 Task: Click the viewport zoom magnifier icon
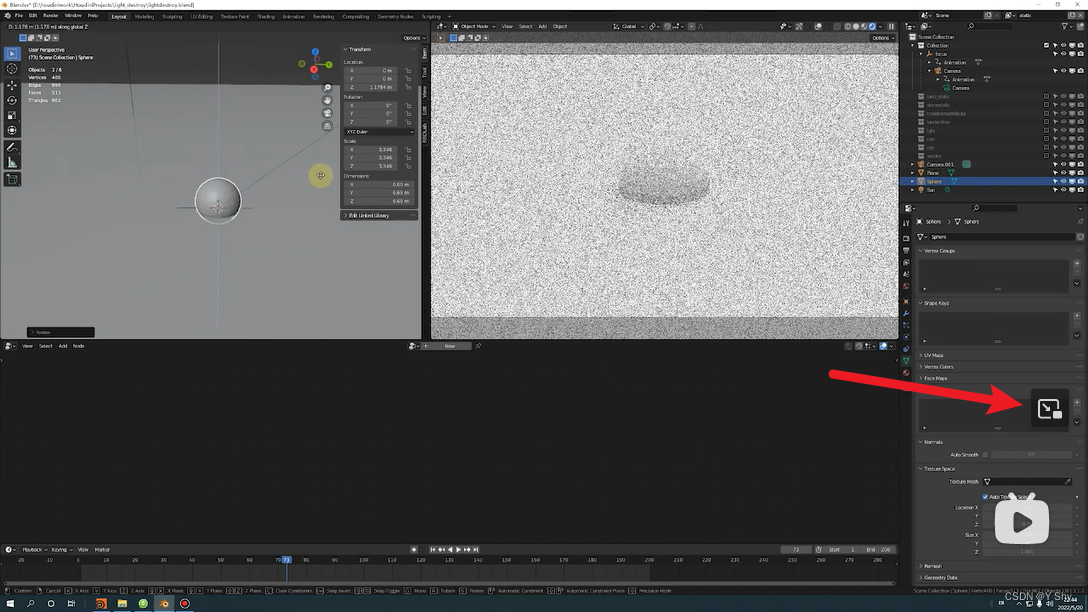coord(328,87)
